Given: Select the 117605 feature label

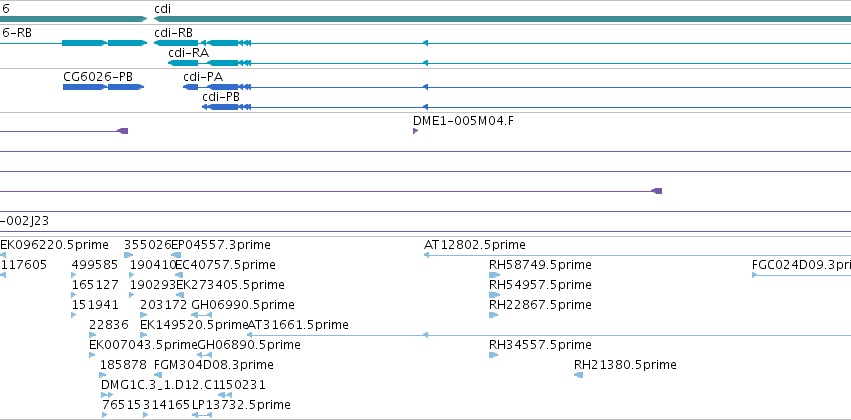Looking at the screenshot, I should pyautogui.click(x=24, y=265).
